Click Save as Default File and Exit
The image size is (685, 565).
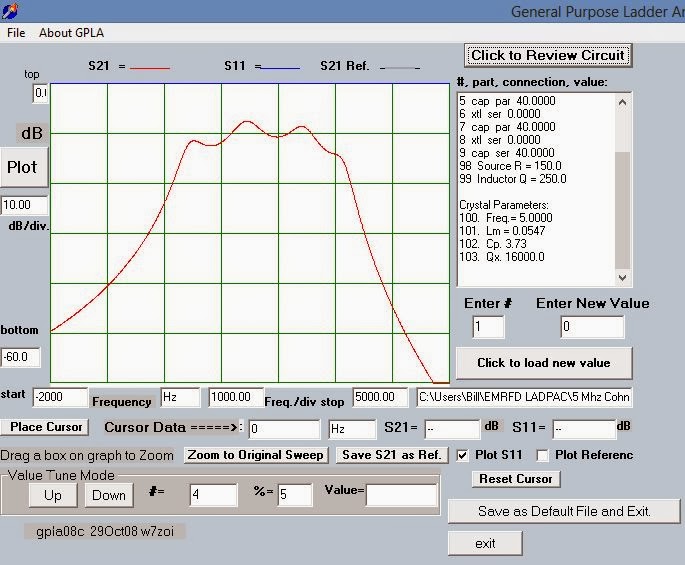click(x=564, y=511)
